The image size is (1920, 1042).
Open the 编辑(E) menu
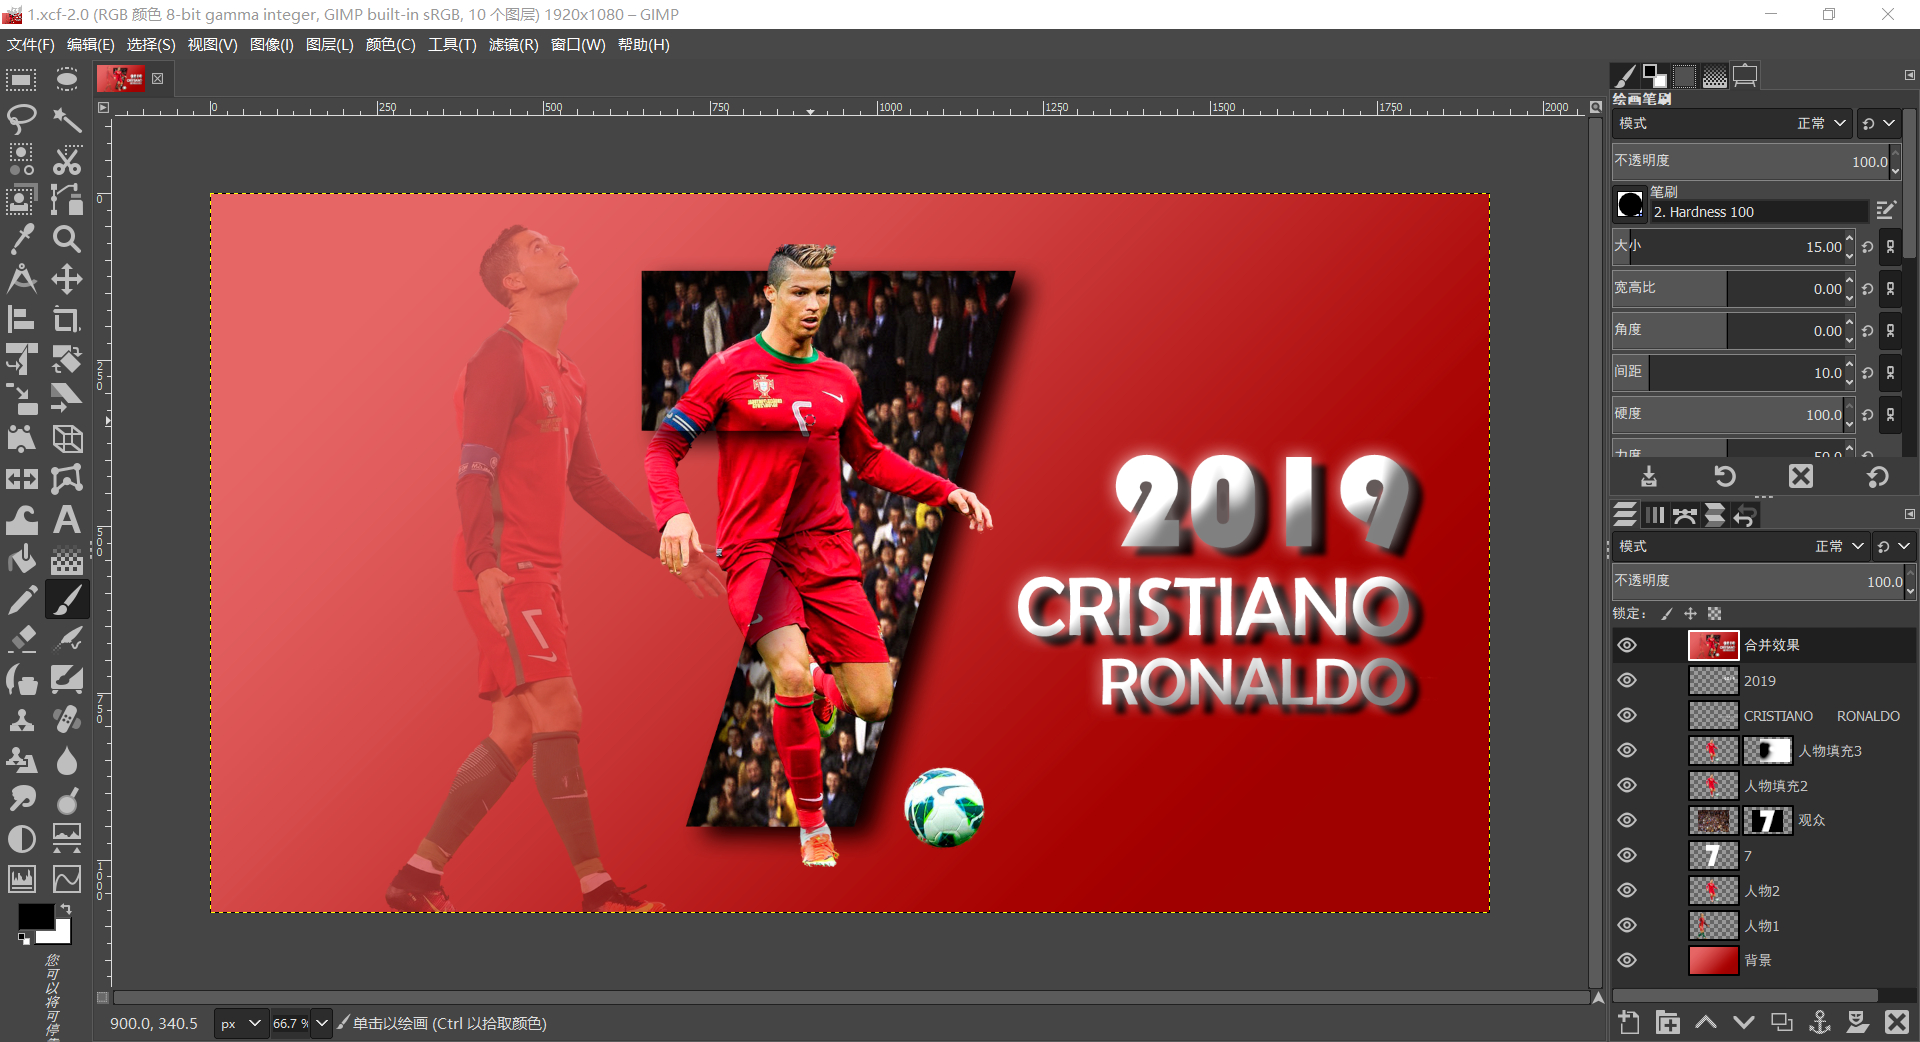pos(91,45)
